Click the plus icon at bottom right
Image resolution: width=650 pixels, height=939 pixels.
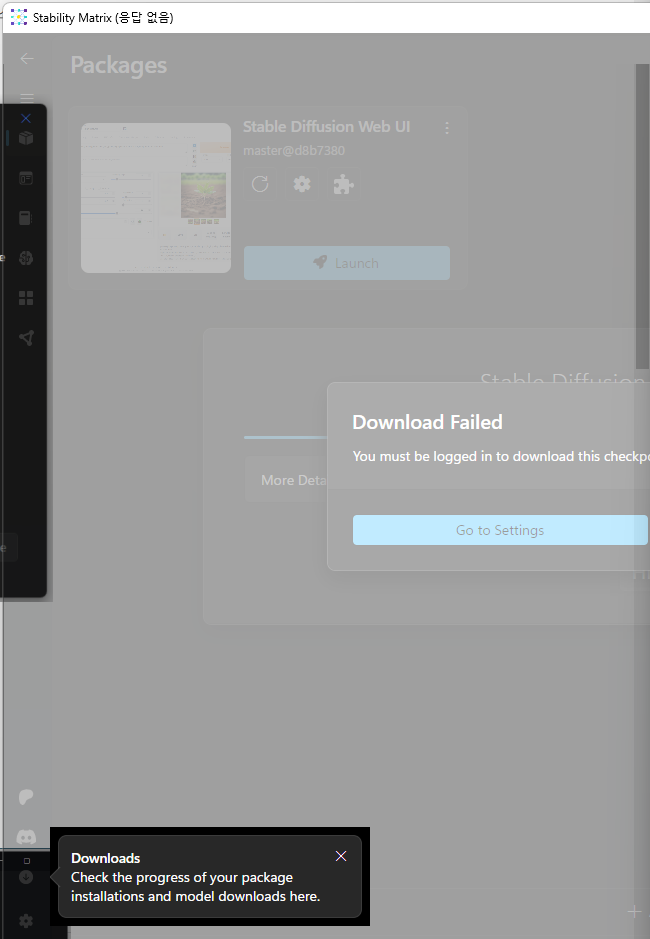[x=634, y=912]
